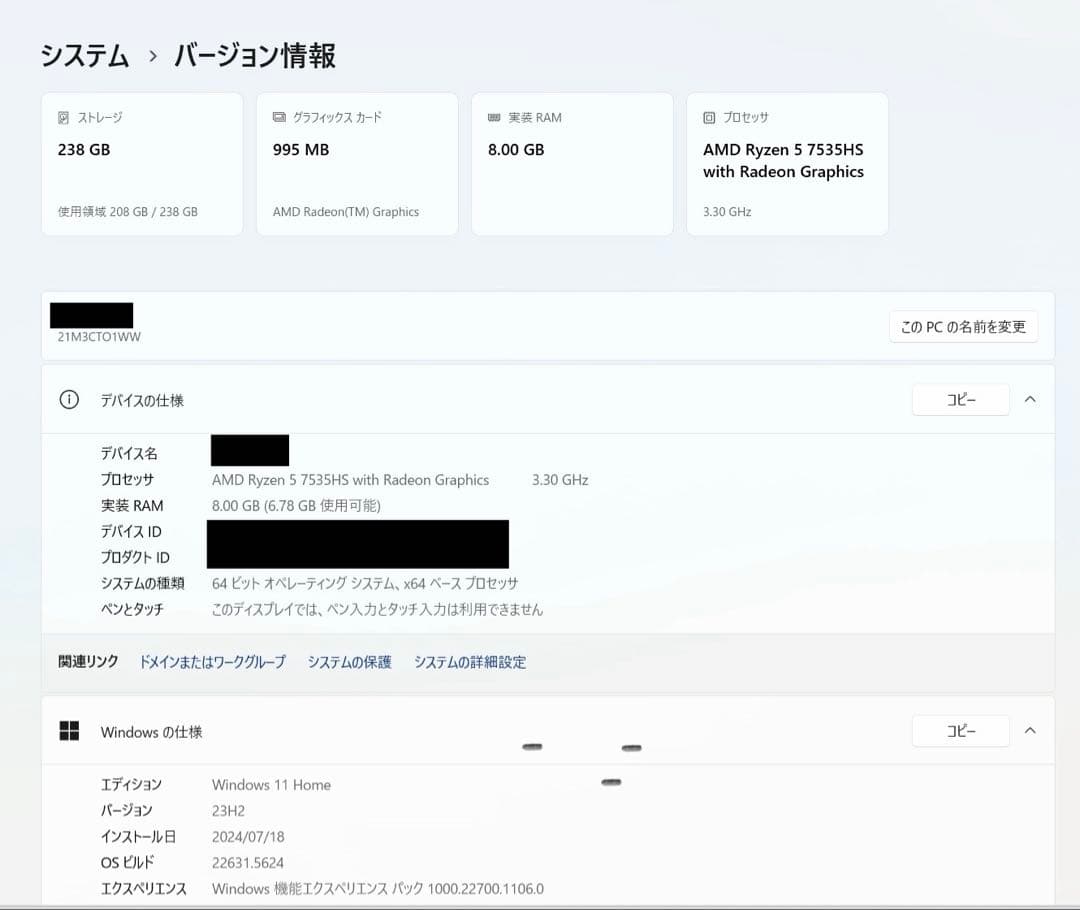
Task: Click the ストレージ card icon
Action: point(64,117)
